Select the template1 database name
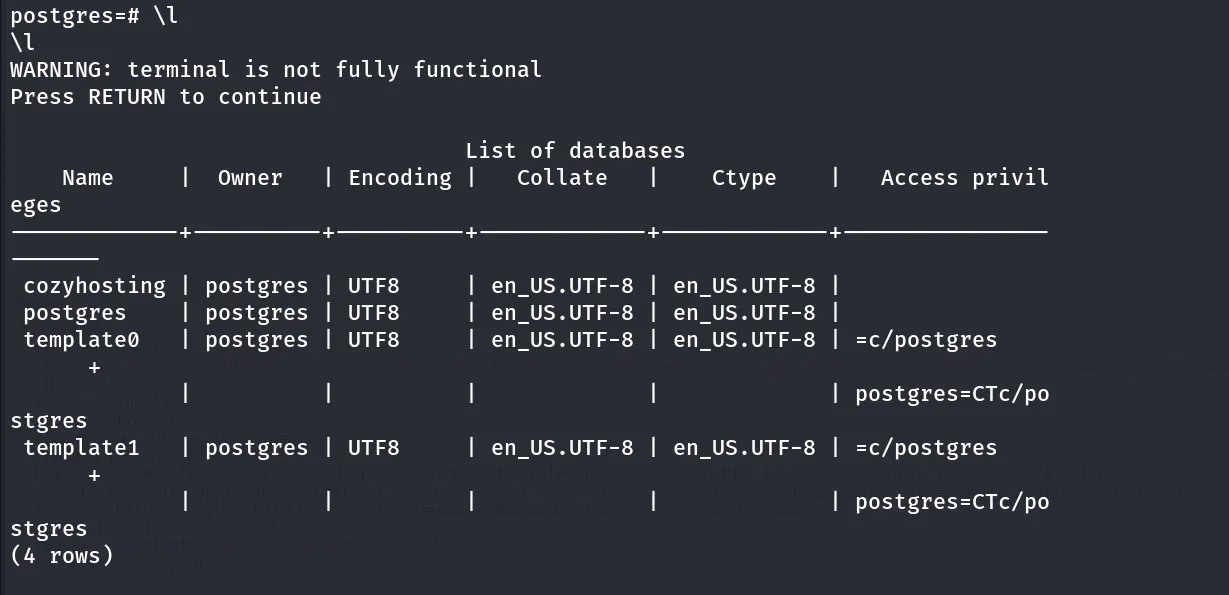 coord(82,448)
